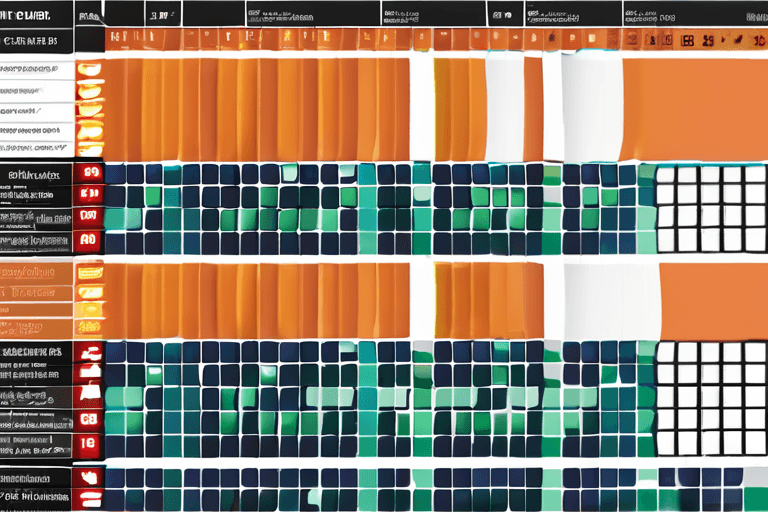Click the "29" icon in the orange header strip

point(709,42)
